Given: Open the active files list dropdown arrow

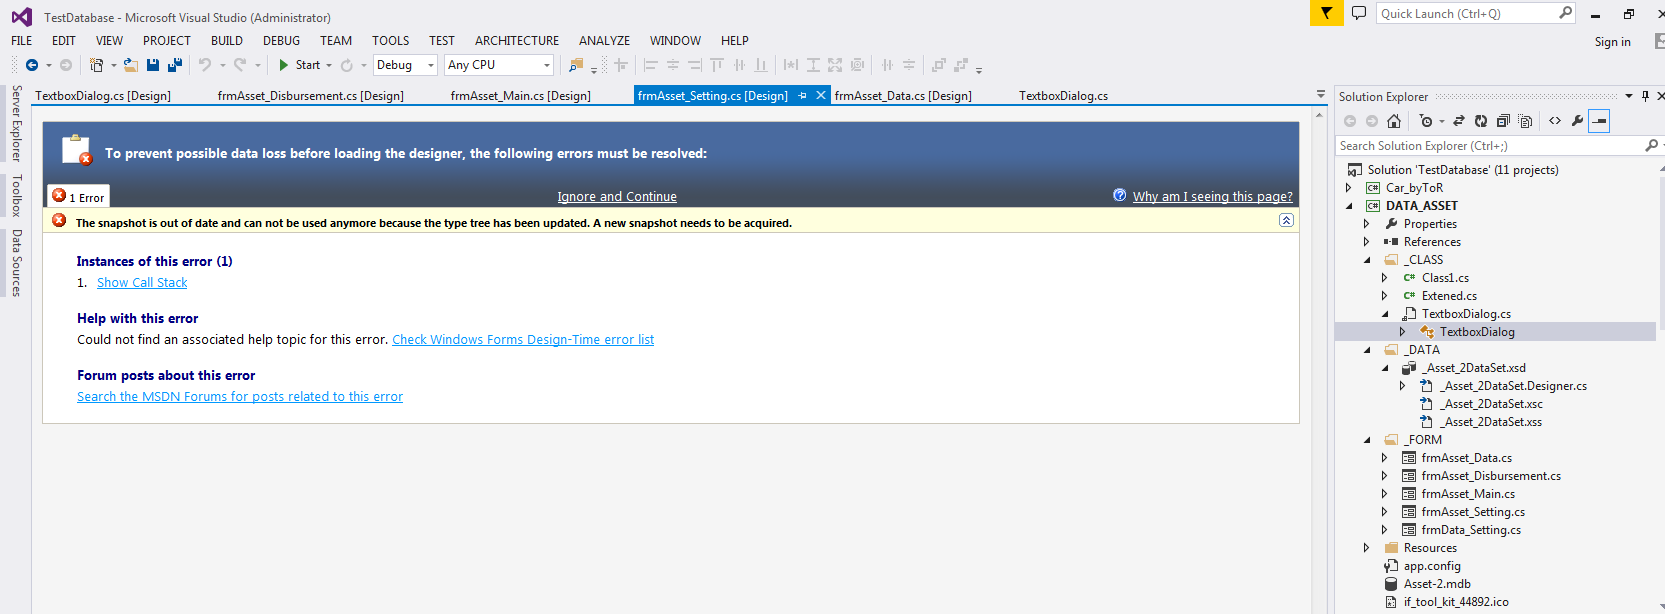Looking at the screenshot, I should tap(1321, 95).
